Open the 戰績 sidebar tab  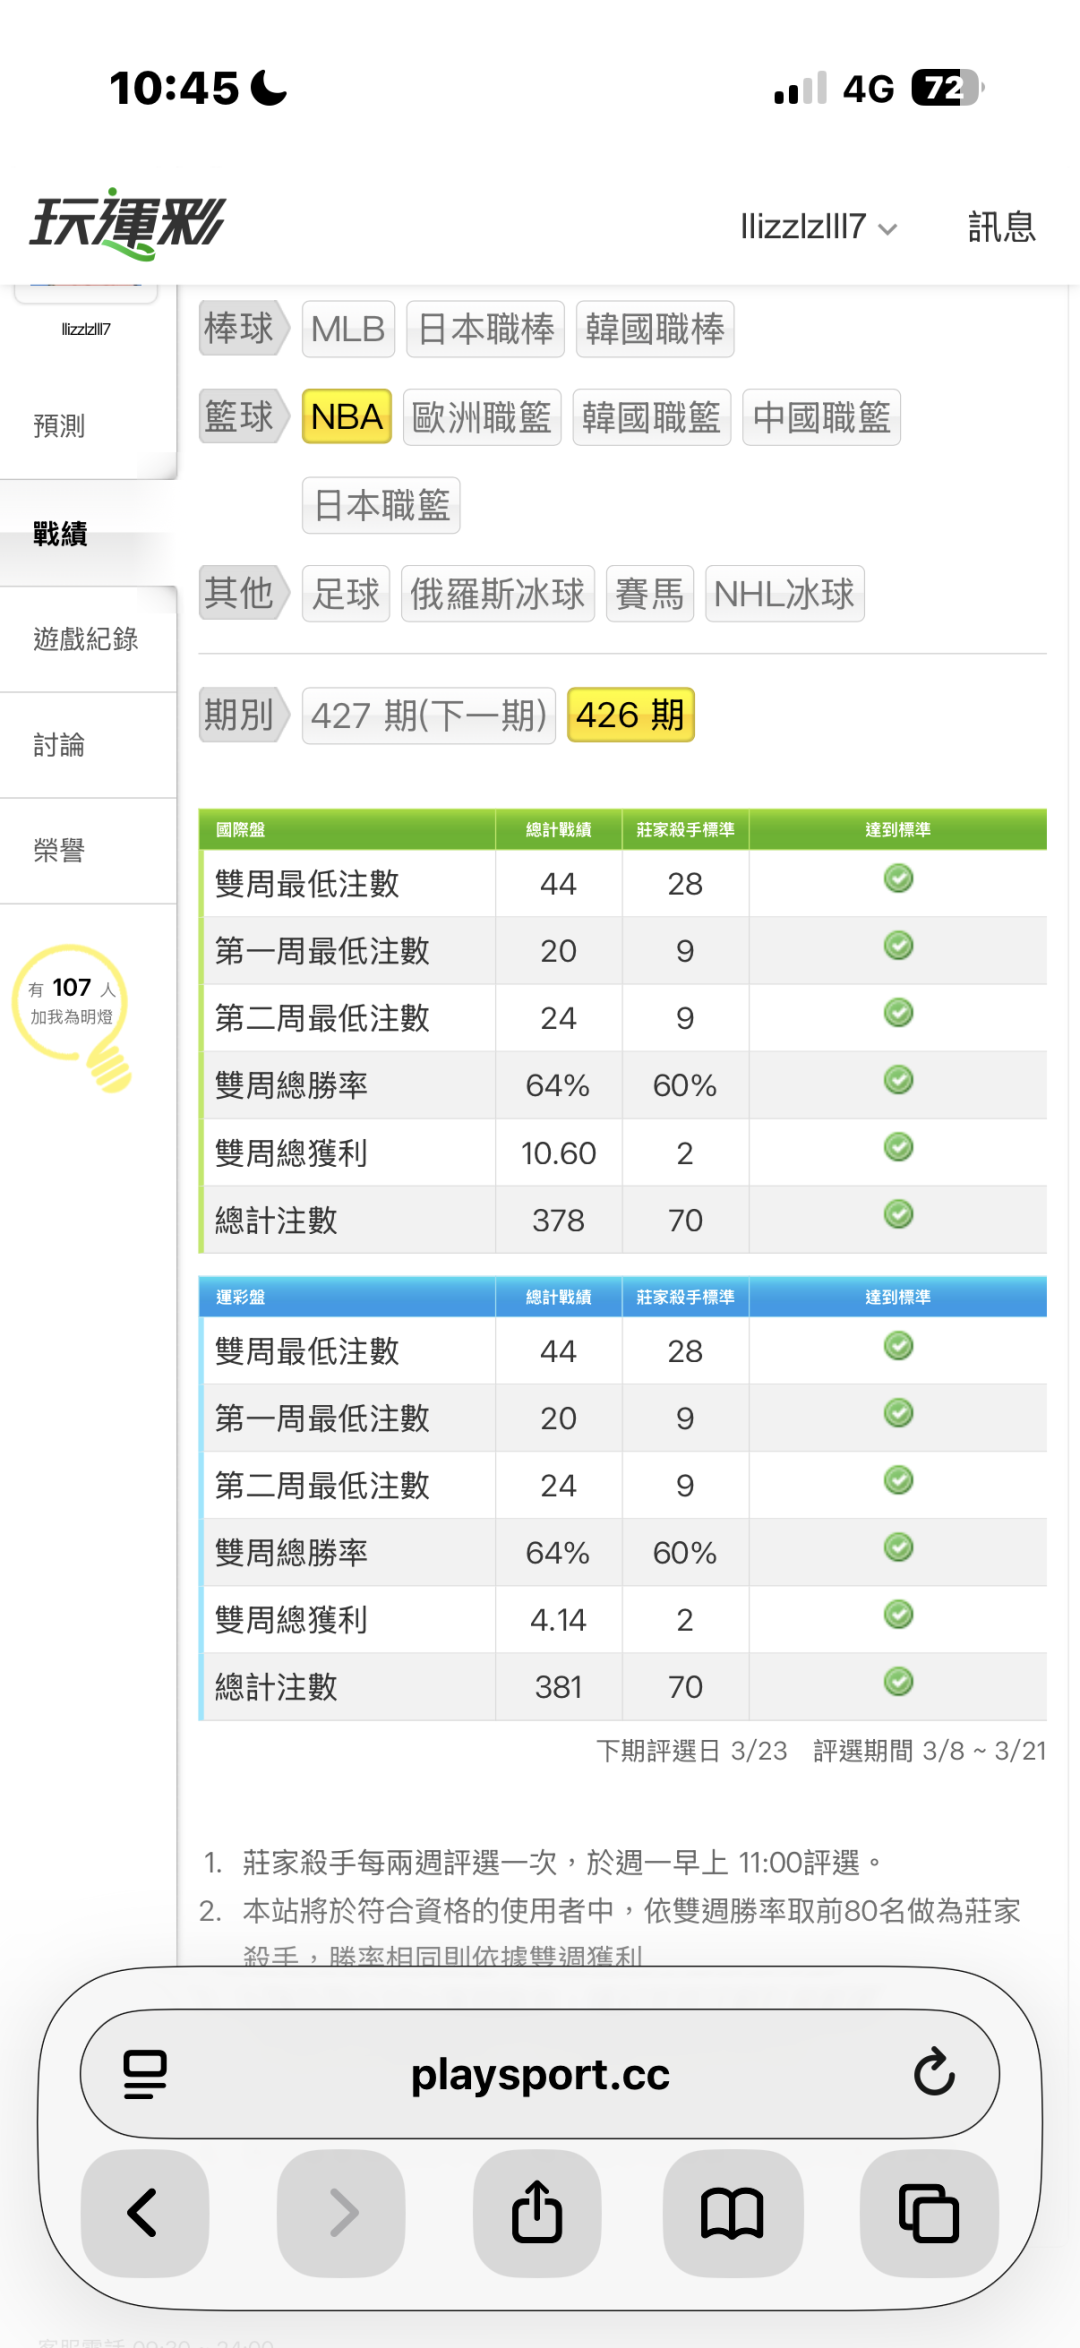(x=60, y=534)
